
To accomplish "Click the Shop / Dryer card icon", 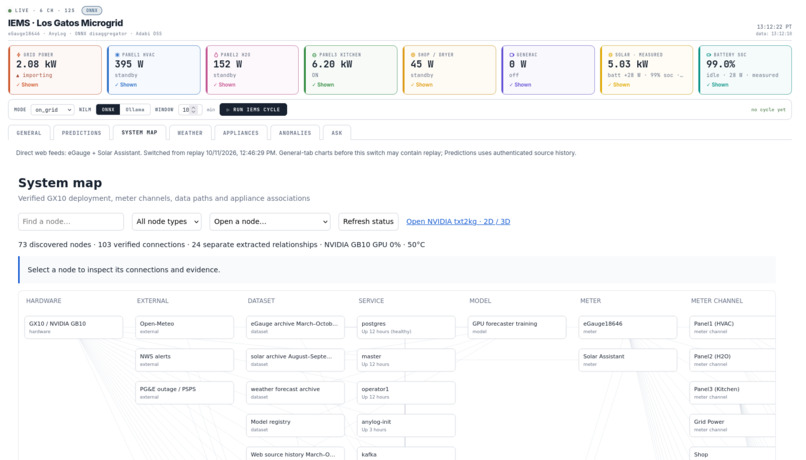I will click(413, 54).
